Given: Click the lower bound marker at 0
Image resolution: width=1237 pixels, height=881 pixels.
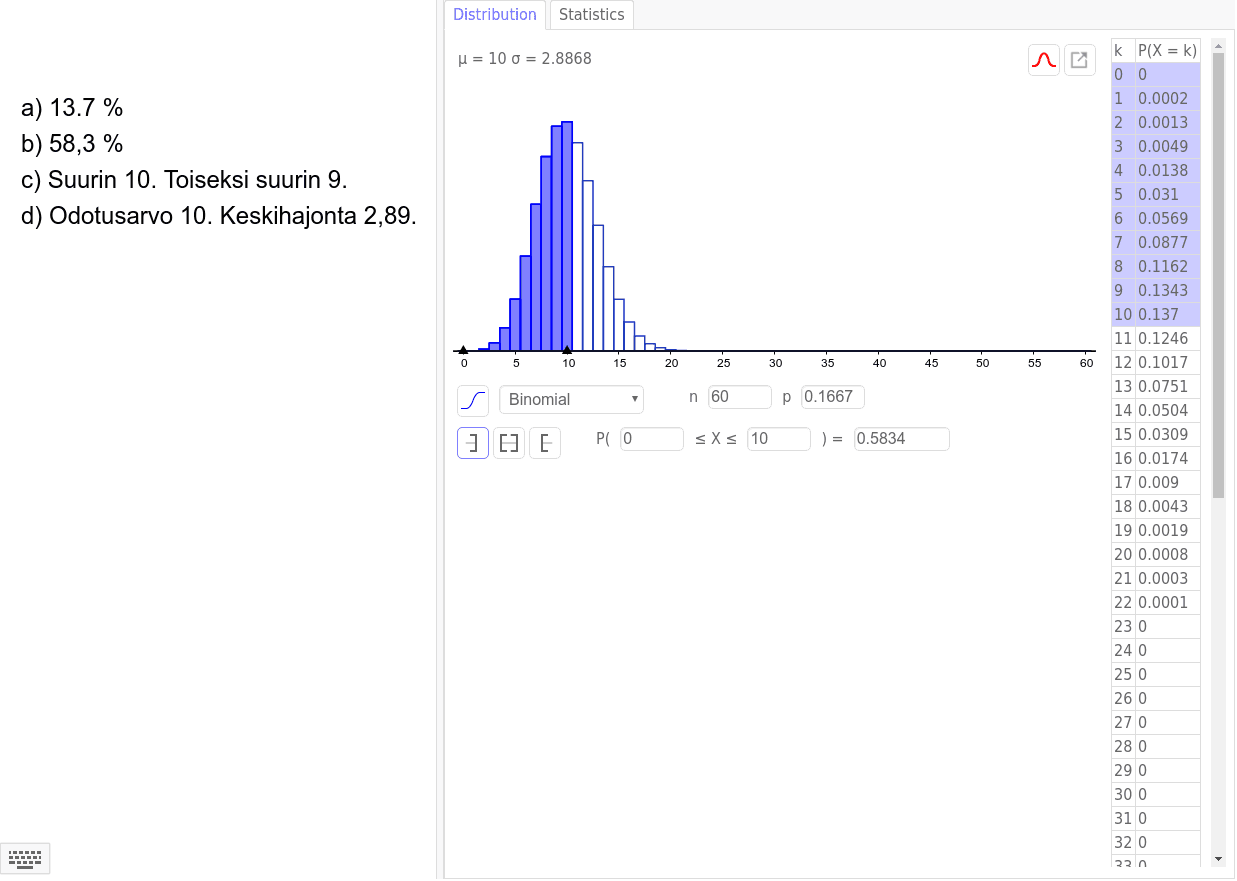Looking at the screenshot, I should coord(463,350).
